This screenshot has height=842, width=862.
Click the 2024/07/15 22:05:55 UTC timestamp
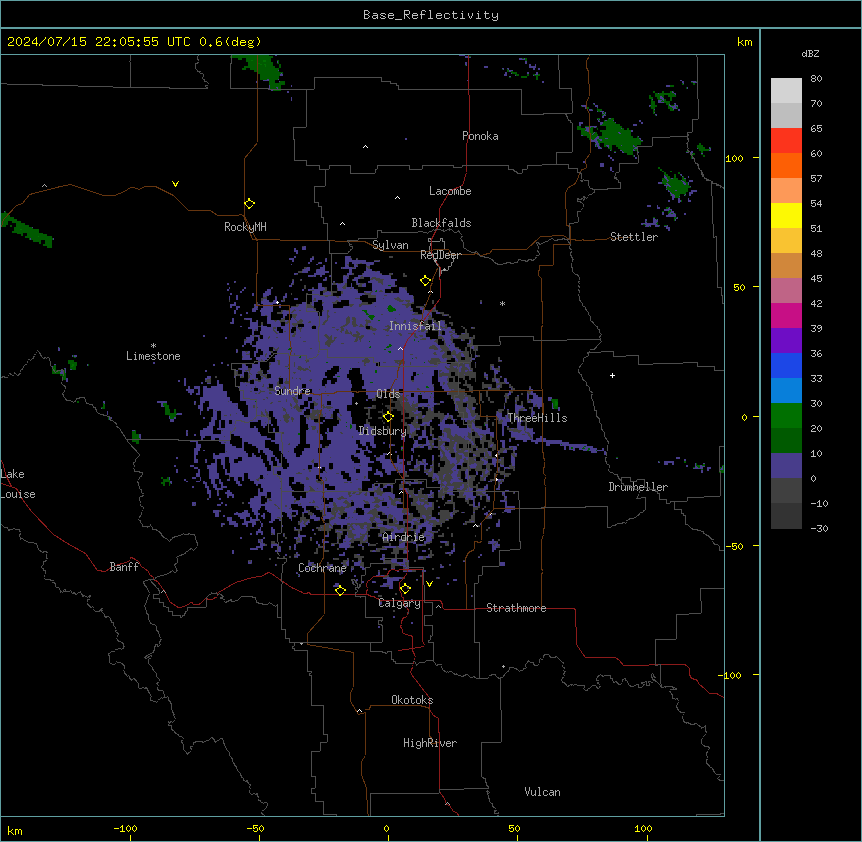[99, 42]
